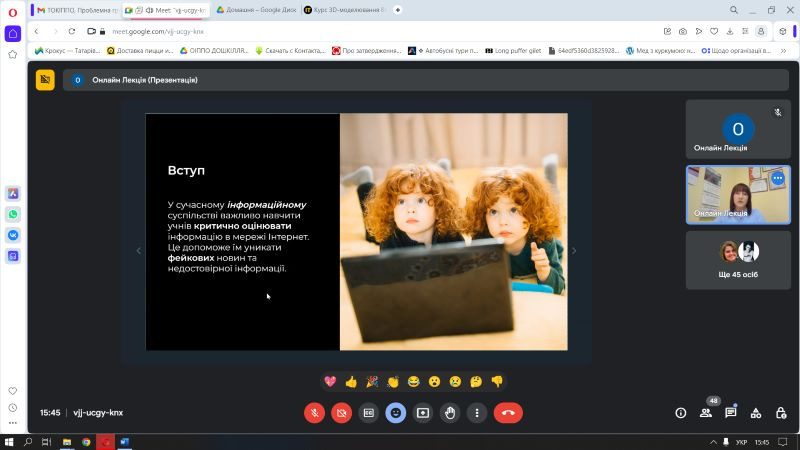
Task: Send the thumbs down reaction
Action: [x=497, y=382]
